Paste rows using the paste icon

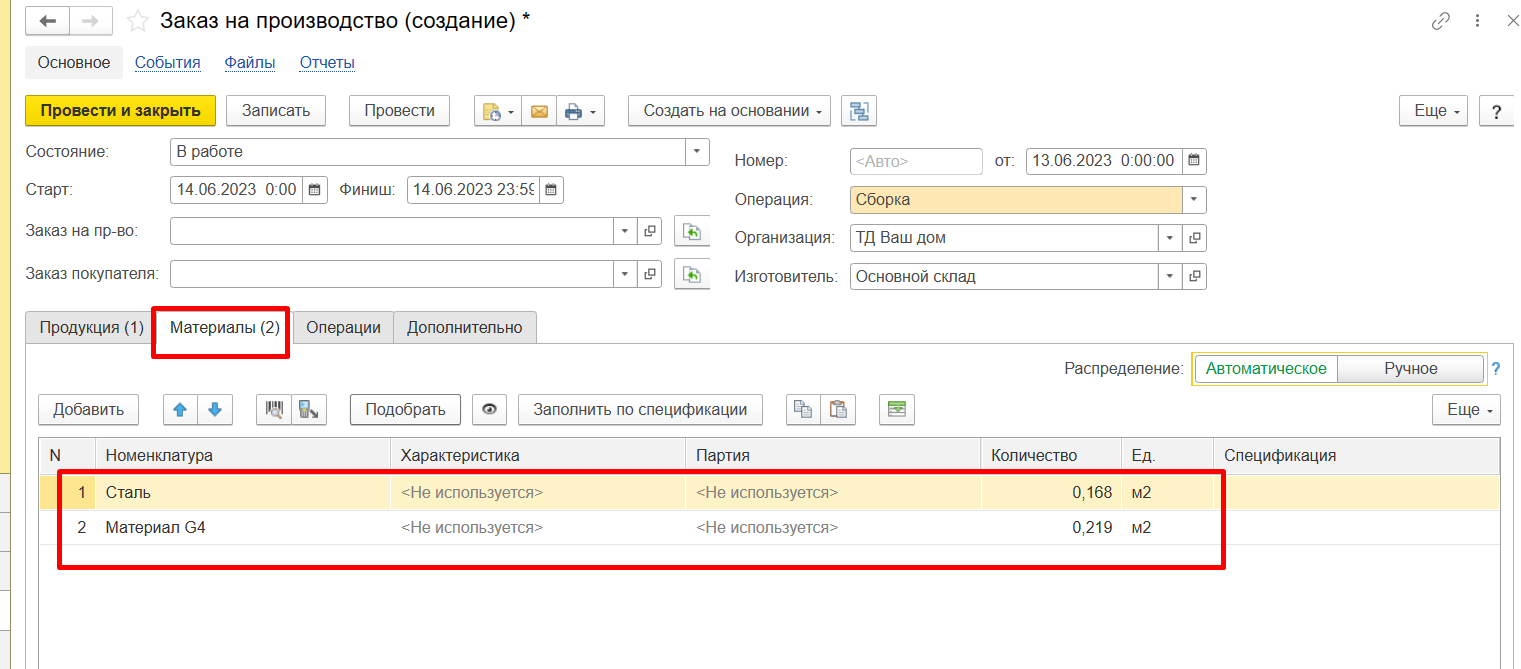point(838,409)
